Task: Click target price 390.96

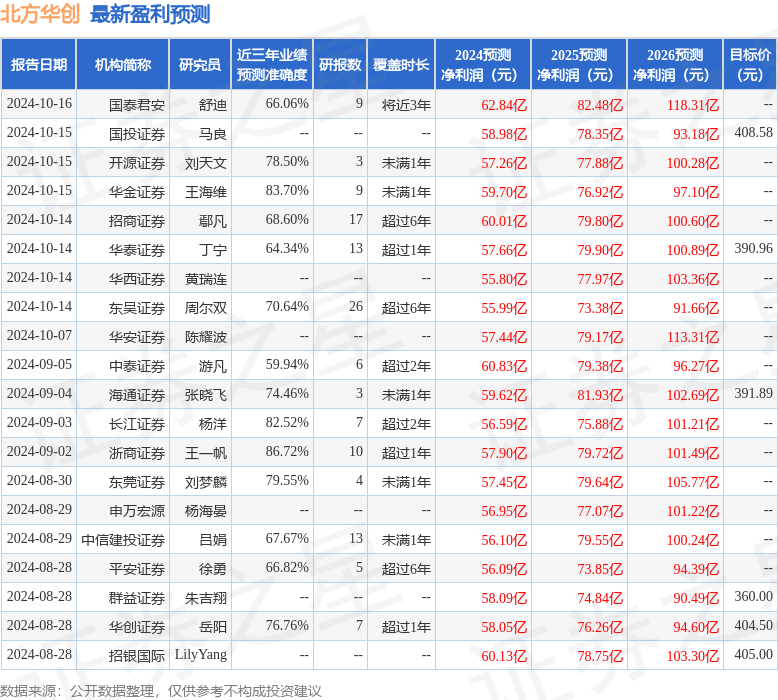Action: coord(754,249)
